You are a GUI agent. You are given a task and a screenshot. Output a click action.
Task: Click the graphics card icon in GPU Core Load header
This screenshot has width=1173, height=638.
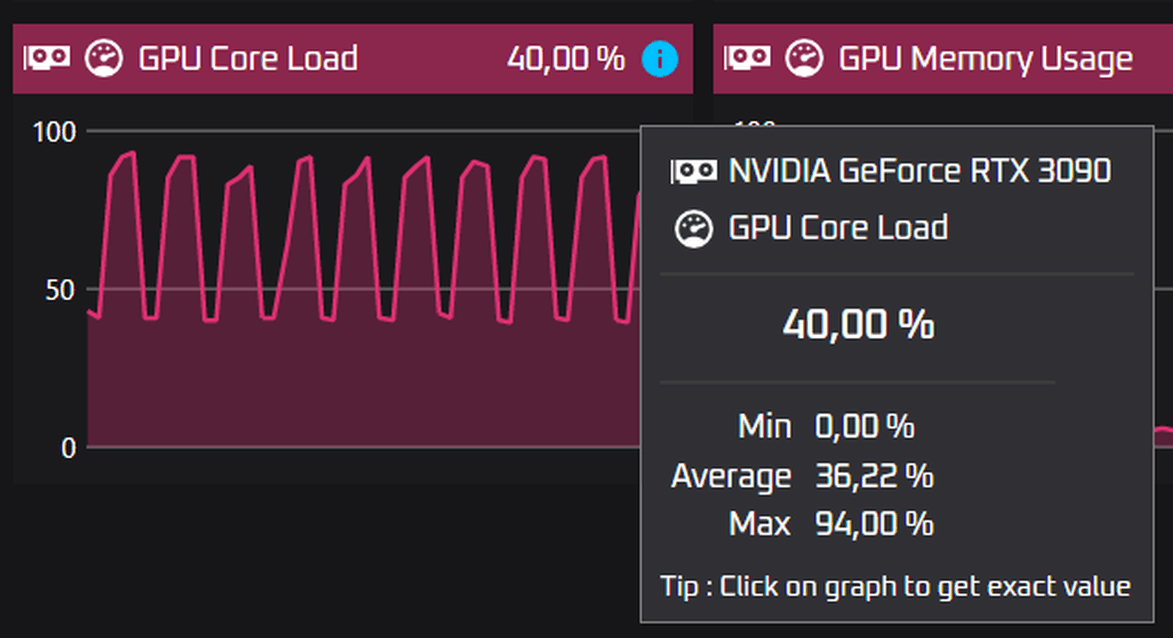[46, 58]
